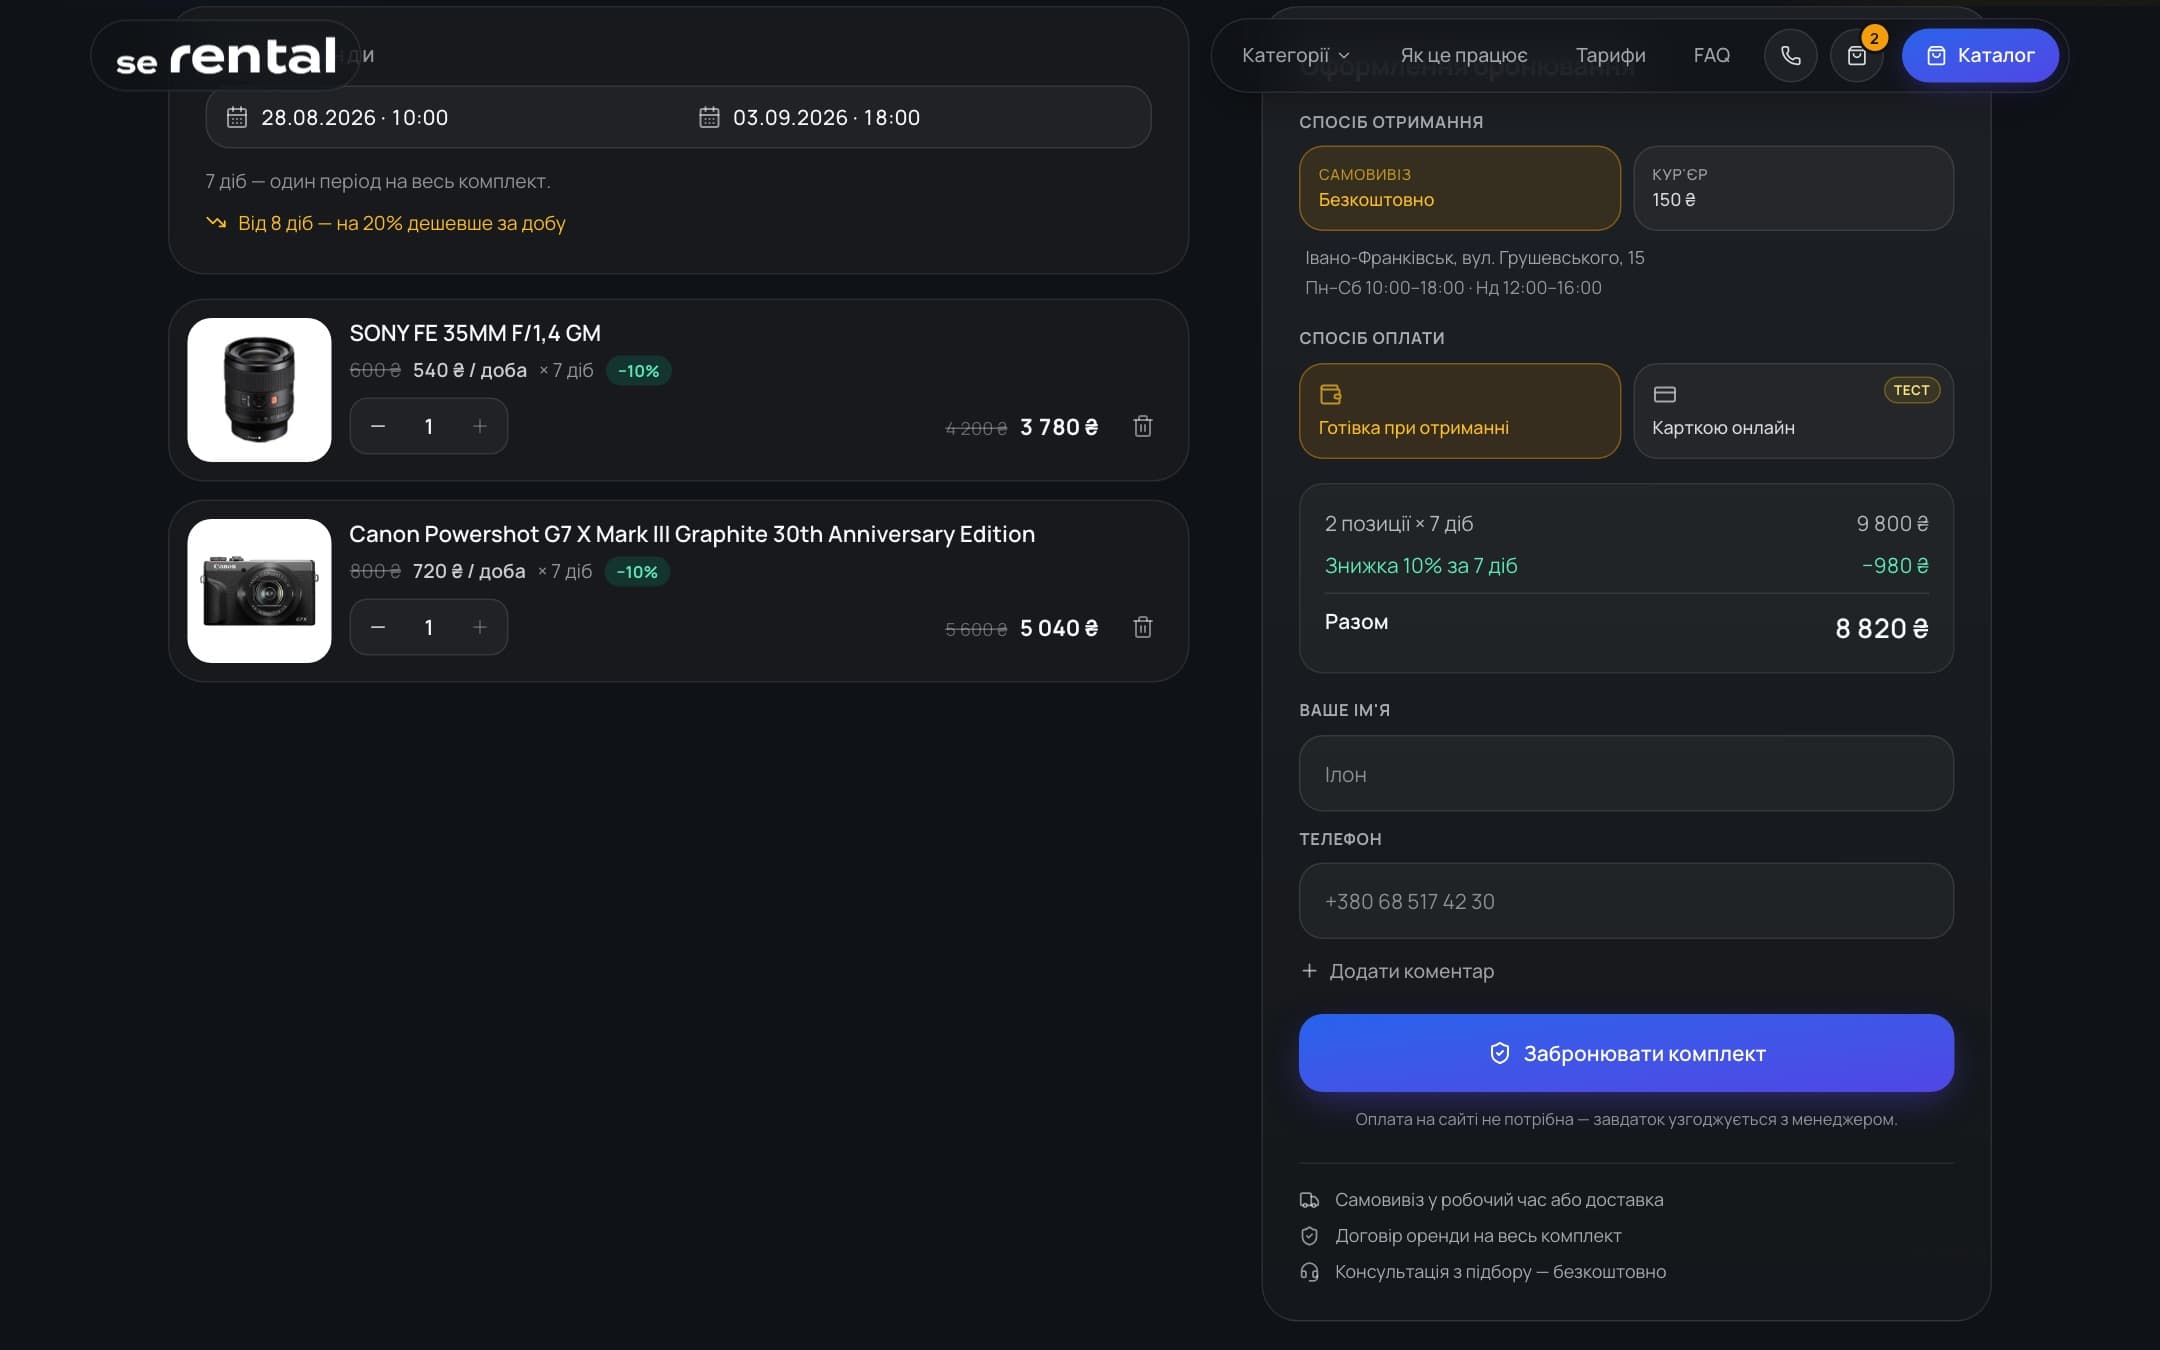Open Canon Powershot G7 X Mark III title link

pyautogui.click(x=692, y=534)
